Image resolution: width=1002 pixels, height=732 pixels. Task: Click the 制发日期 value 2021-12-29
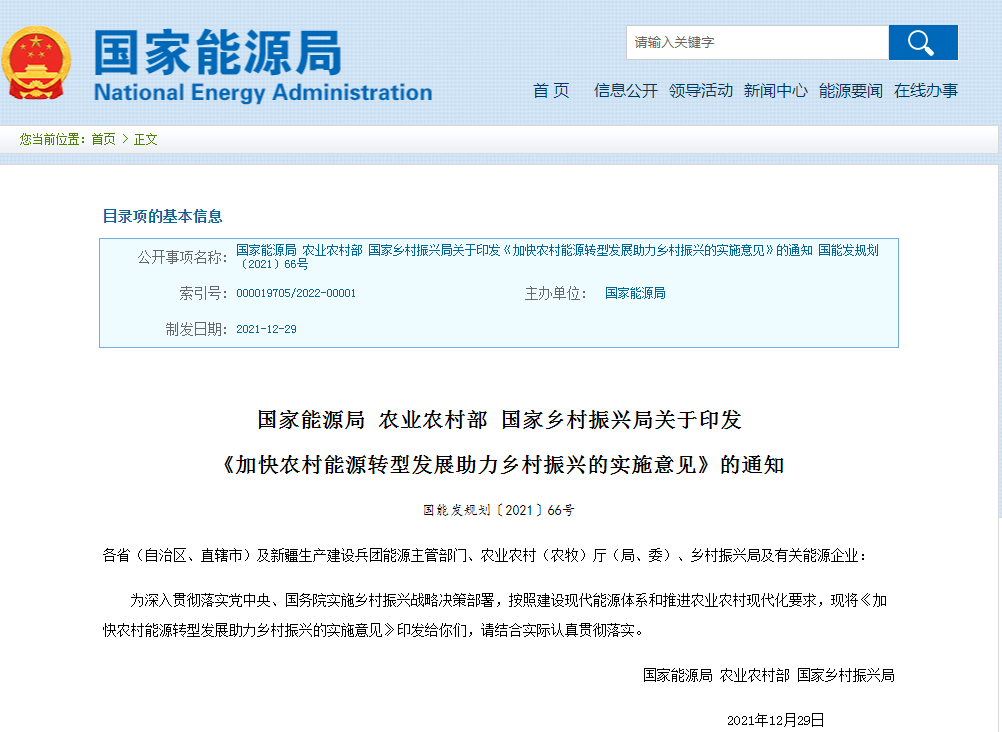tap(266, 329)
